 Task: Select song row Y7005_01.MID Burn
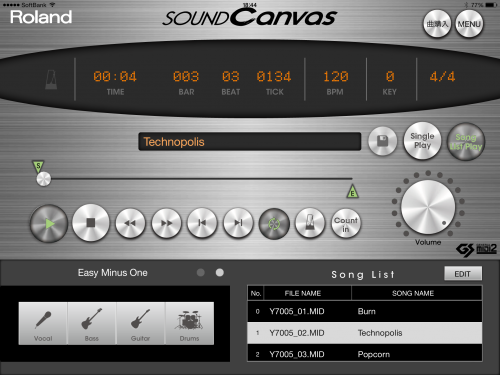coord(365,311)
